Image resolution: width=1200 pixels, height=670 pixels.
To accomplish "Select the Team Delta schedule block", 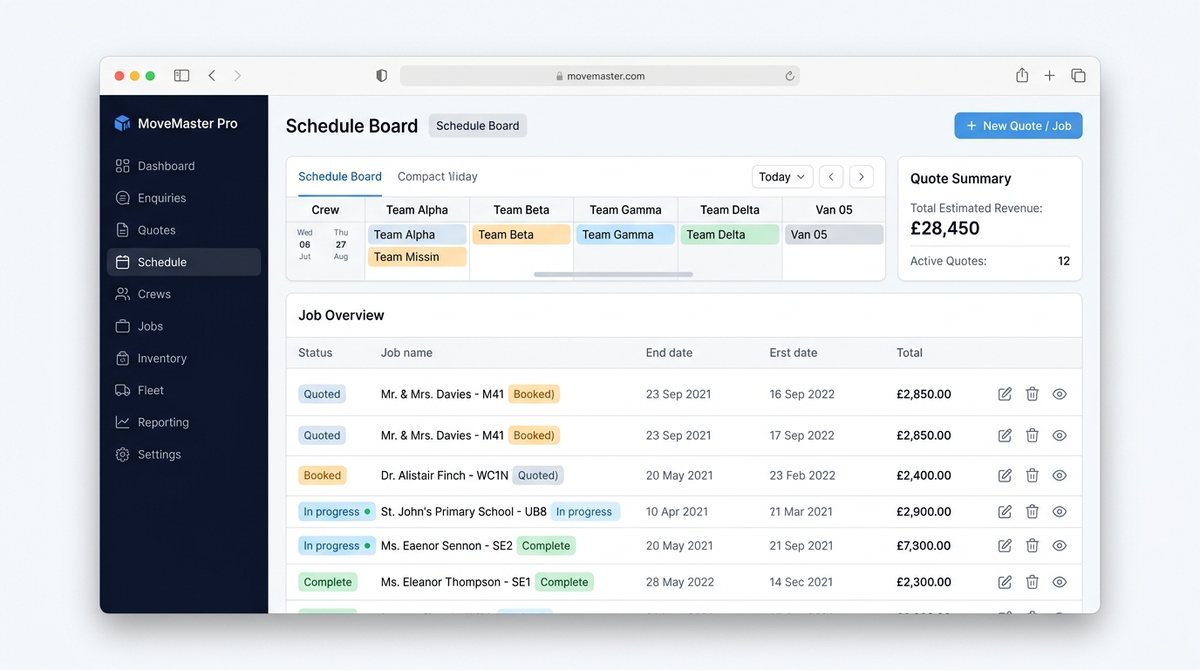I will click(730, 235).
